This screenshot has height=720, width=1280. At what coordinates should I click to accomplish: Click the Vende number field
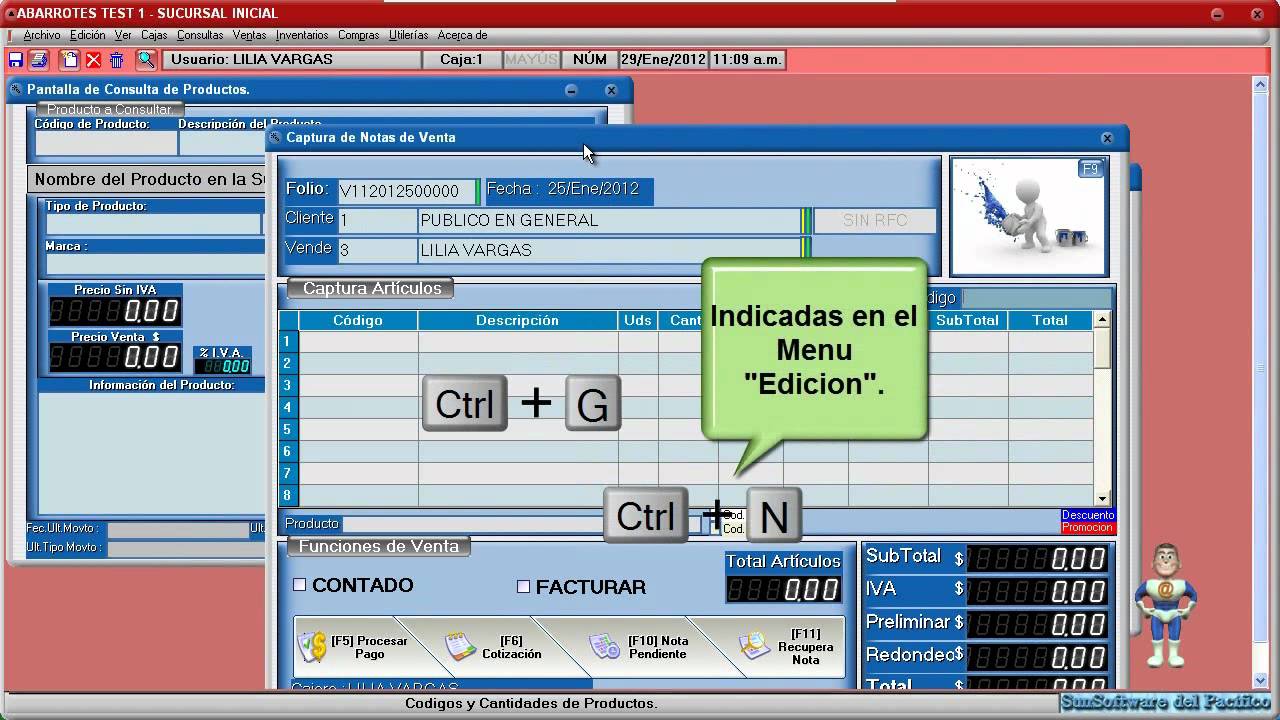pos(376,250)
